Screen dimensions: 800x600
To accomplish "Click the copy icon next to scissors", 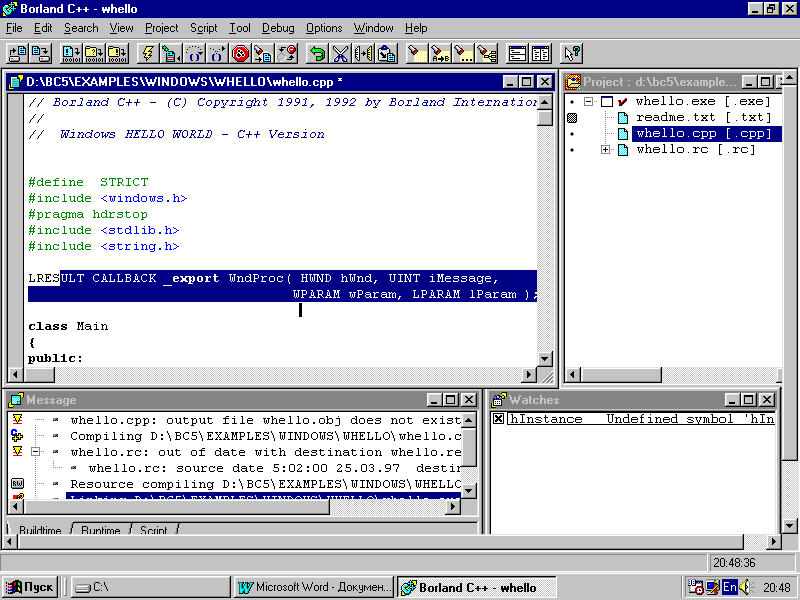I will tap(363, 53).
